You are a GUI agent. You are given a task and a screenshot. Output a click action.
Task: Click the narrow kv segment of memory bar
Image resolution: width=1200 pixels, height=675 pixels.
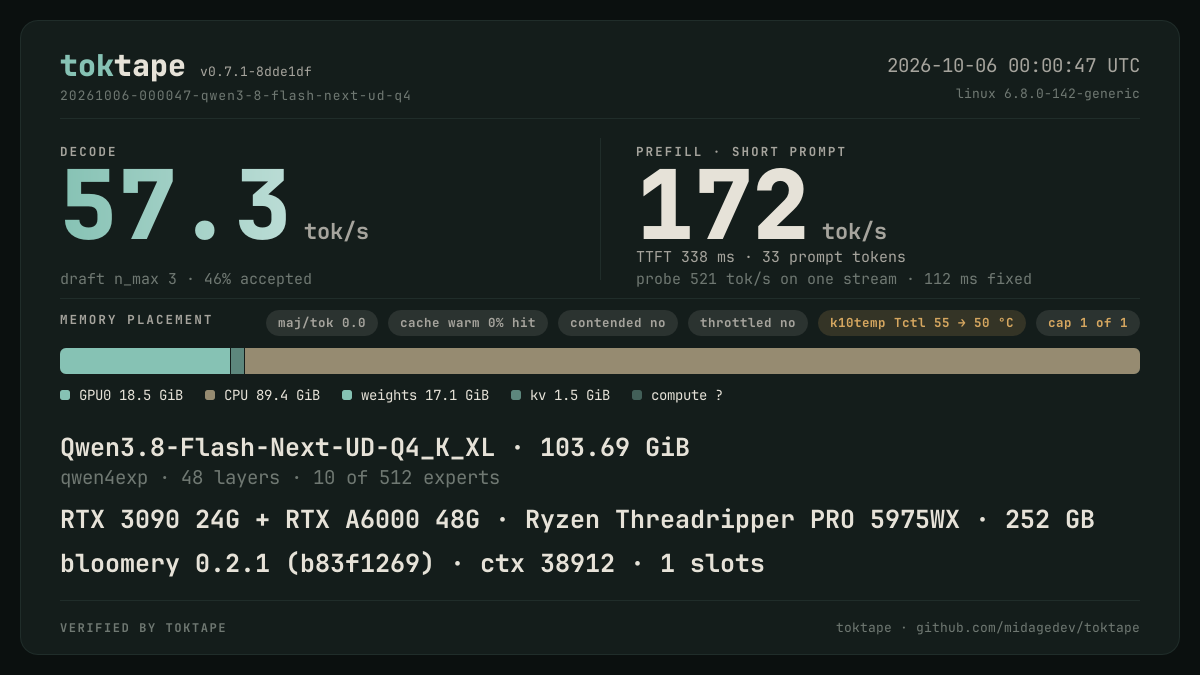(x=238, y=361)
